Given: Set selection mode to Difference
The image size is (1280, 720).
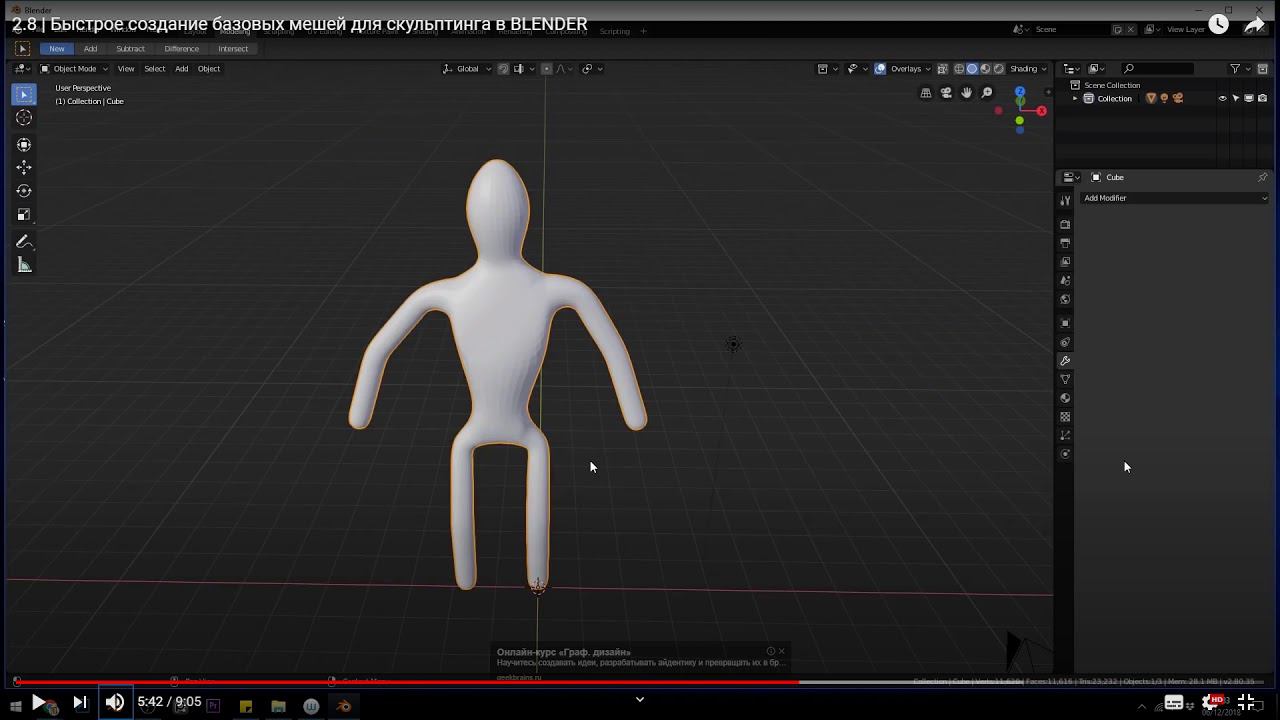Looking at the screenshot, I should click(181, 49).
